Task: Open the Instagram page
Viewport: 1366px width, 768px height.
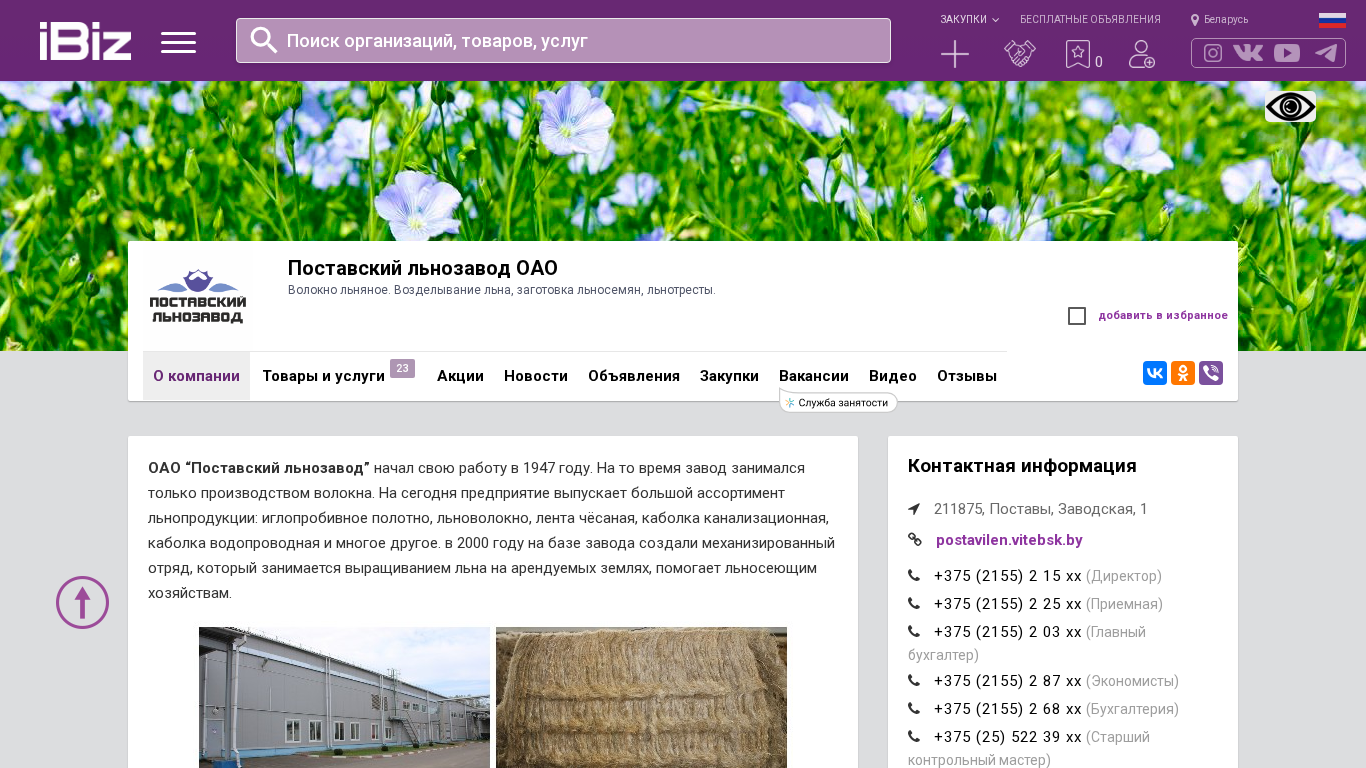Action: pos(1213,53)
